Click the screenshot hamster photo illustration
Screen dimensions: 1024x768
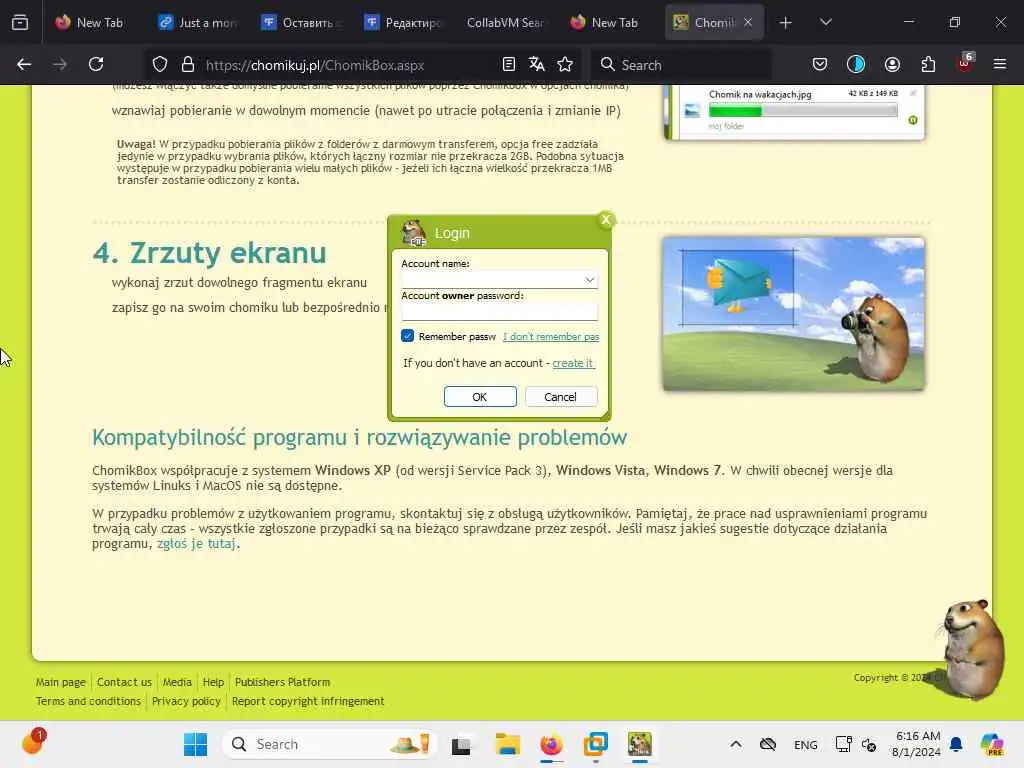pyautogui.click(x=793, y=314)
